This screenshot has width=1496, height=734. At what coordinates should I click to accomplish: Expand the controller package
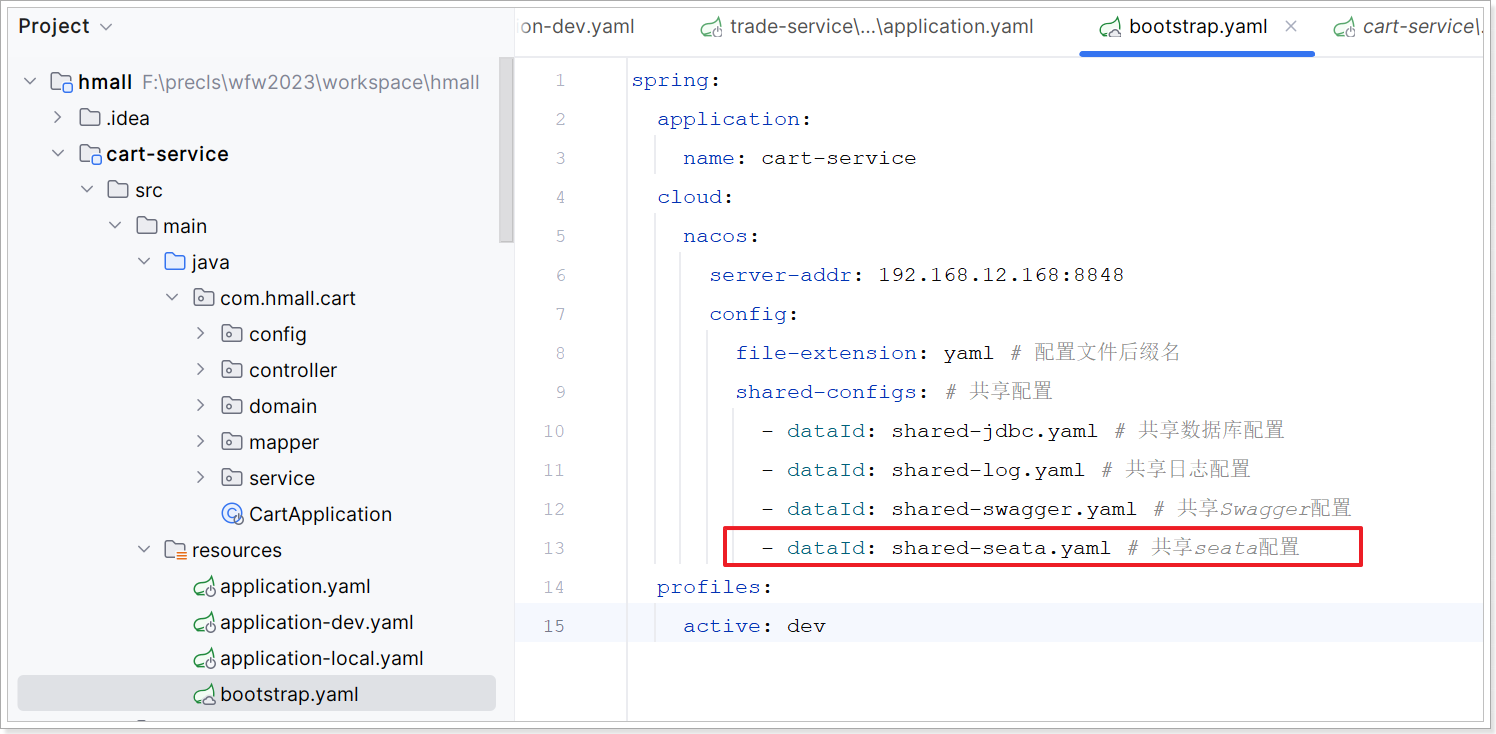pos(201,370)
